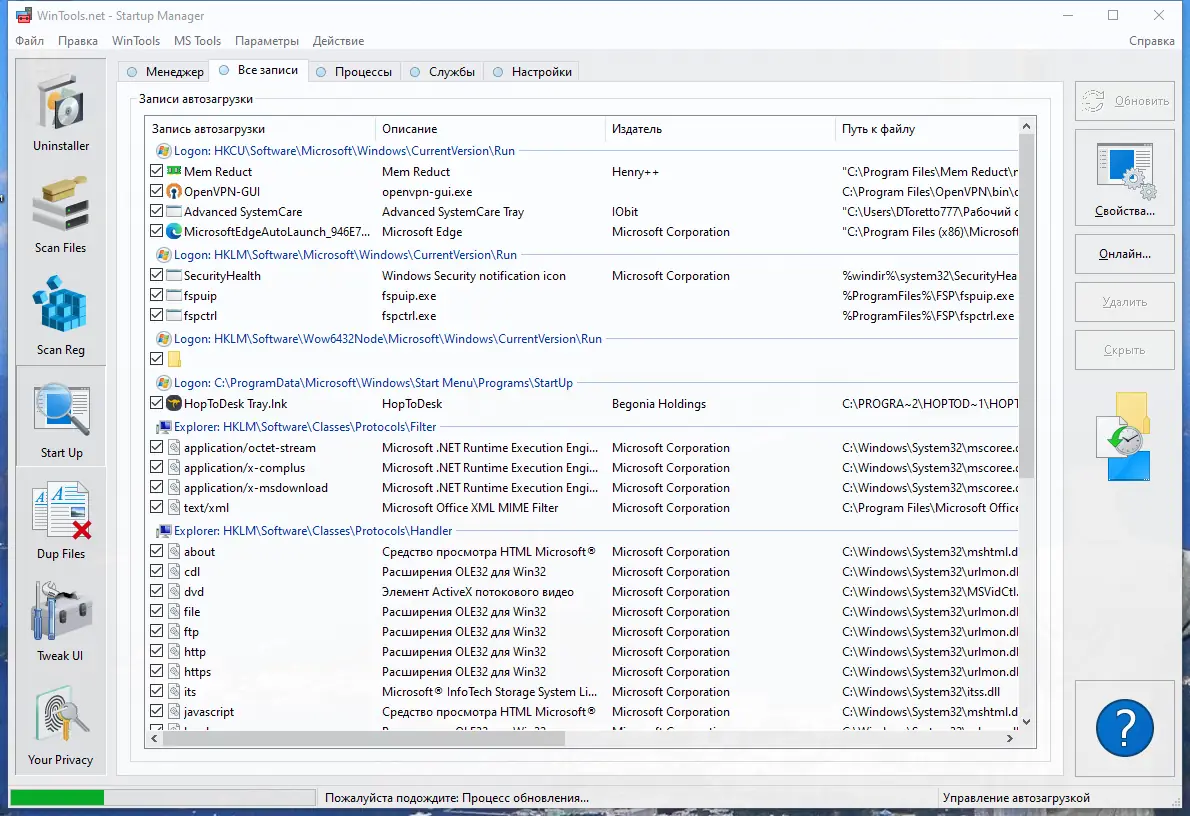Switch to the Службы tab

pos(442,72)
